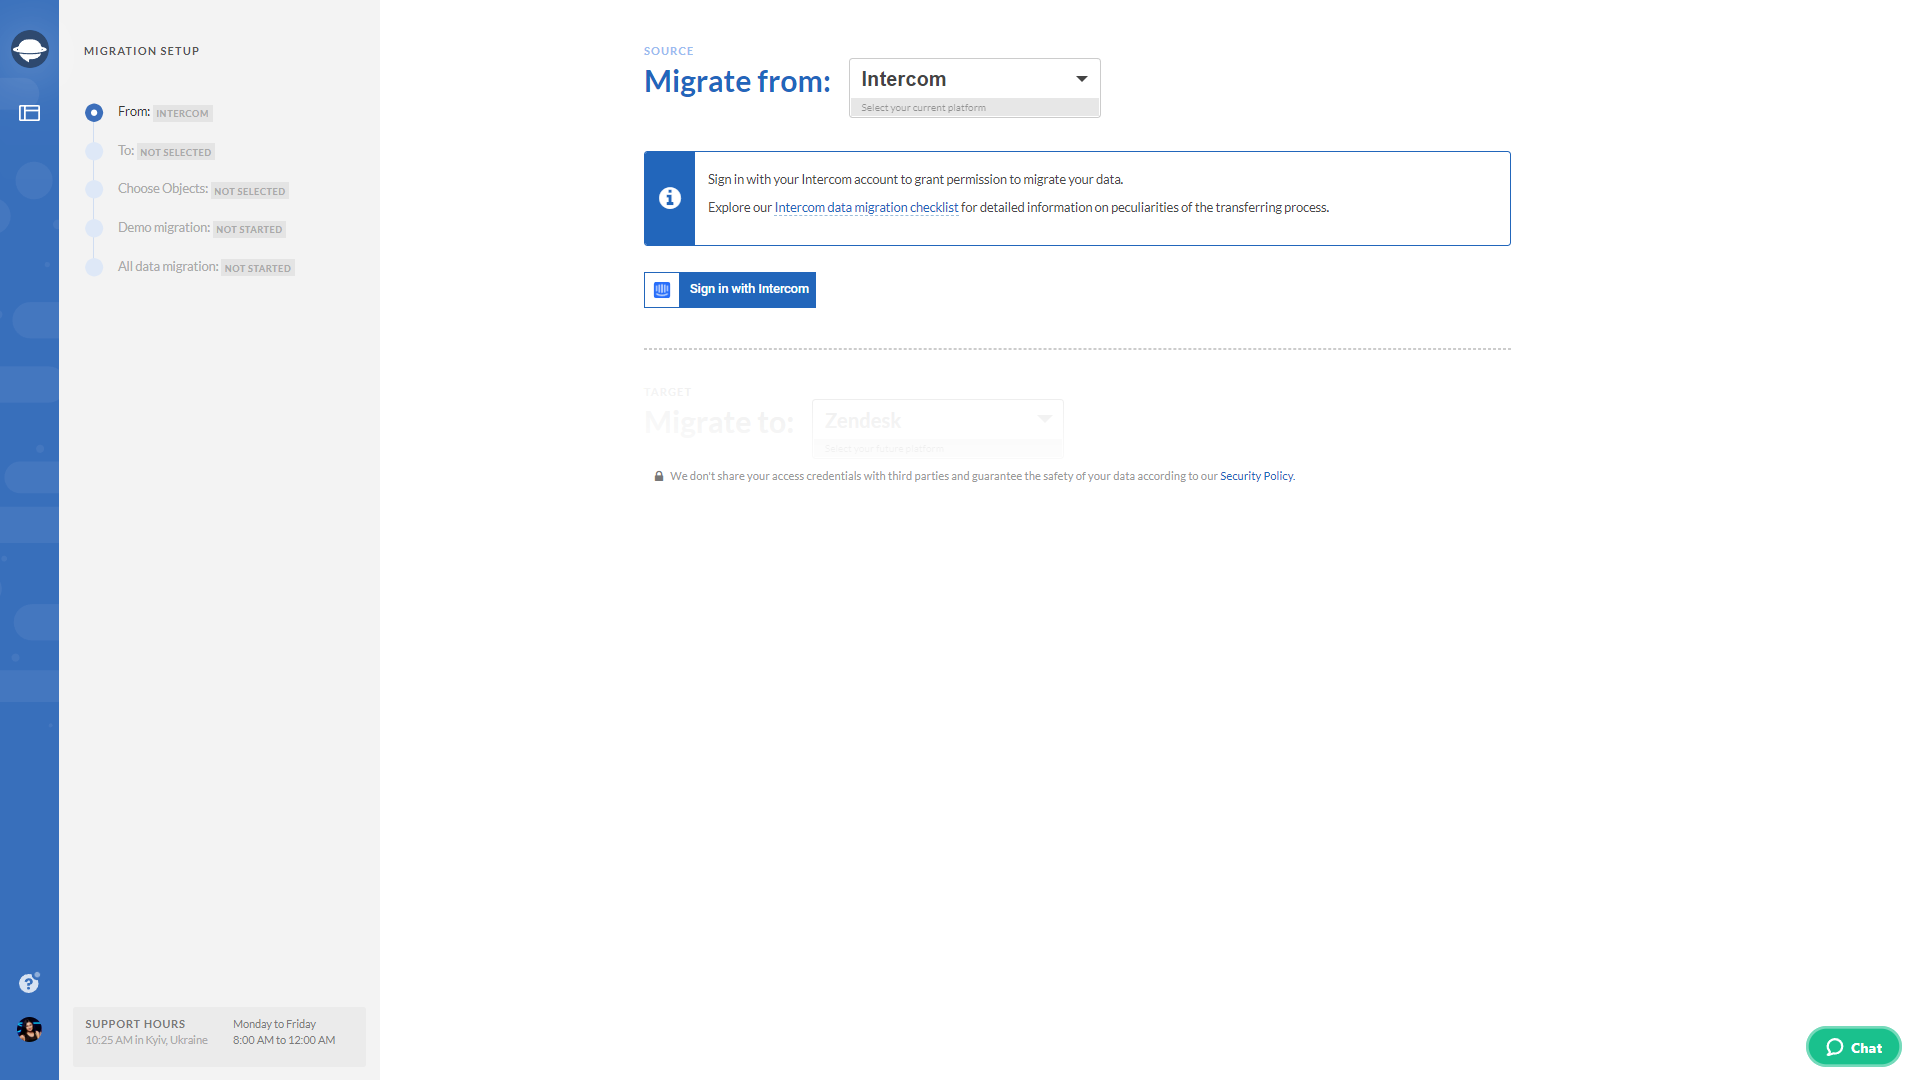Click the help question mark icon

(x=29, y=984)
